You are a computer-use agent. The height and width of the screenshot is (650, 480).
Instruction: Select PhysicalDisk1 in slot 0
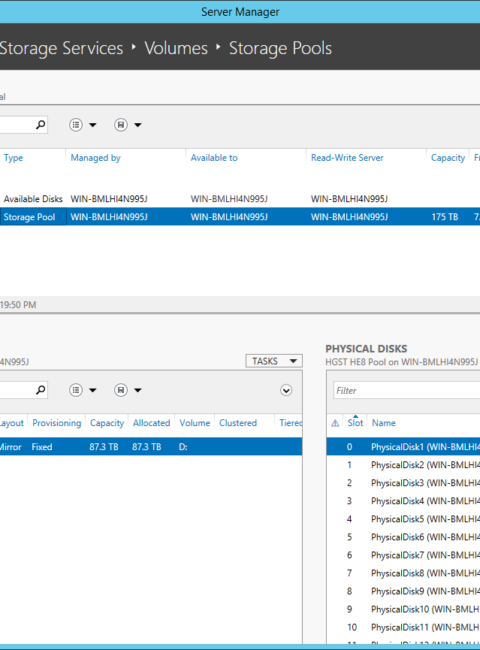click(403, 447)
